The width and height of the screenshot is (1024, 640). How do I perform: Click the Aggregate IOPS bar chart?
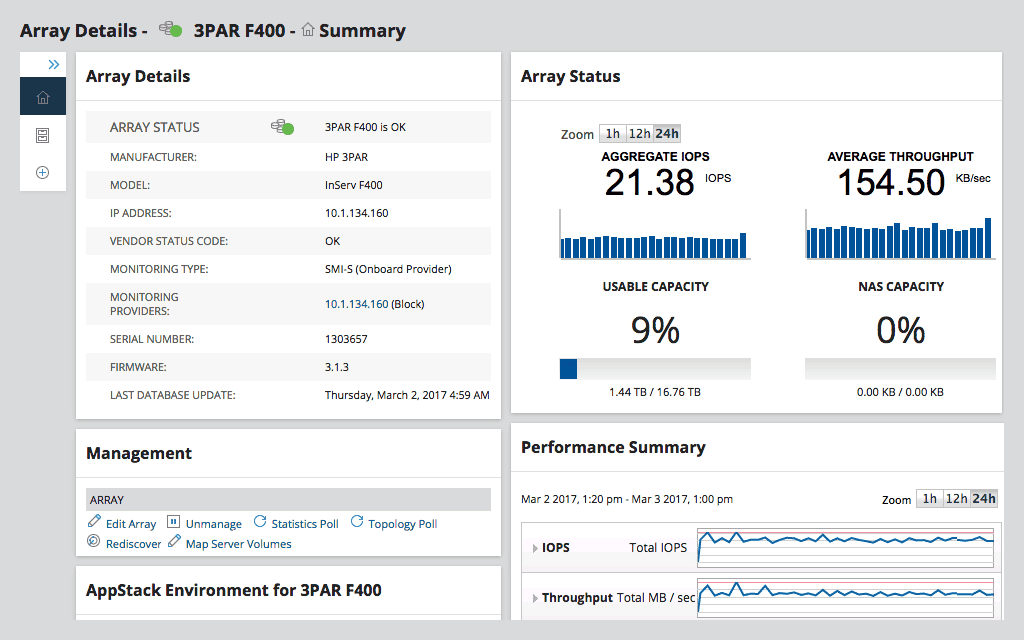click(x=654, y=246)
